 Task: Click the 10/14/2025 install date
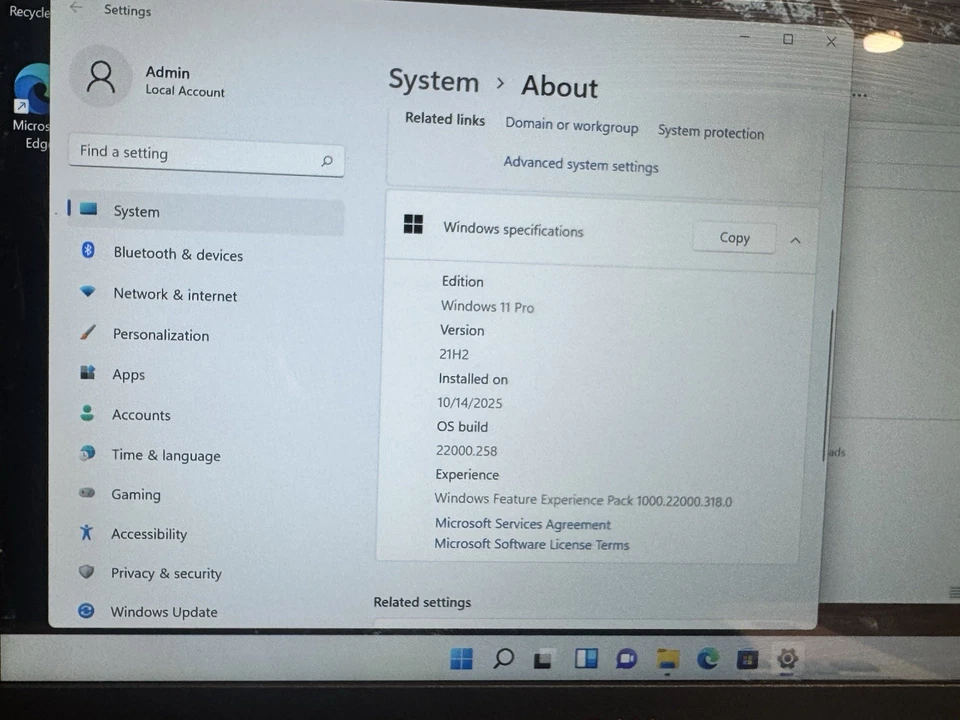pos(470,403)
